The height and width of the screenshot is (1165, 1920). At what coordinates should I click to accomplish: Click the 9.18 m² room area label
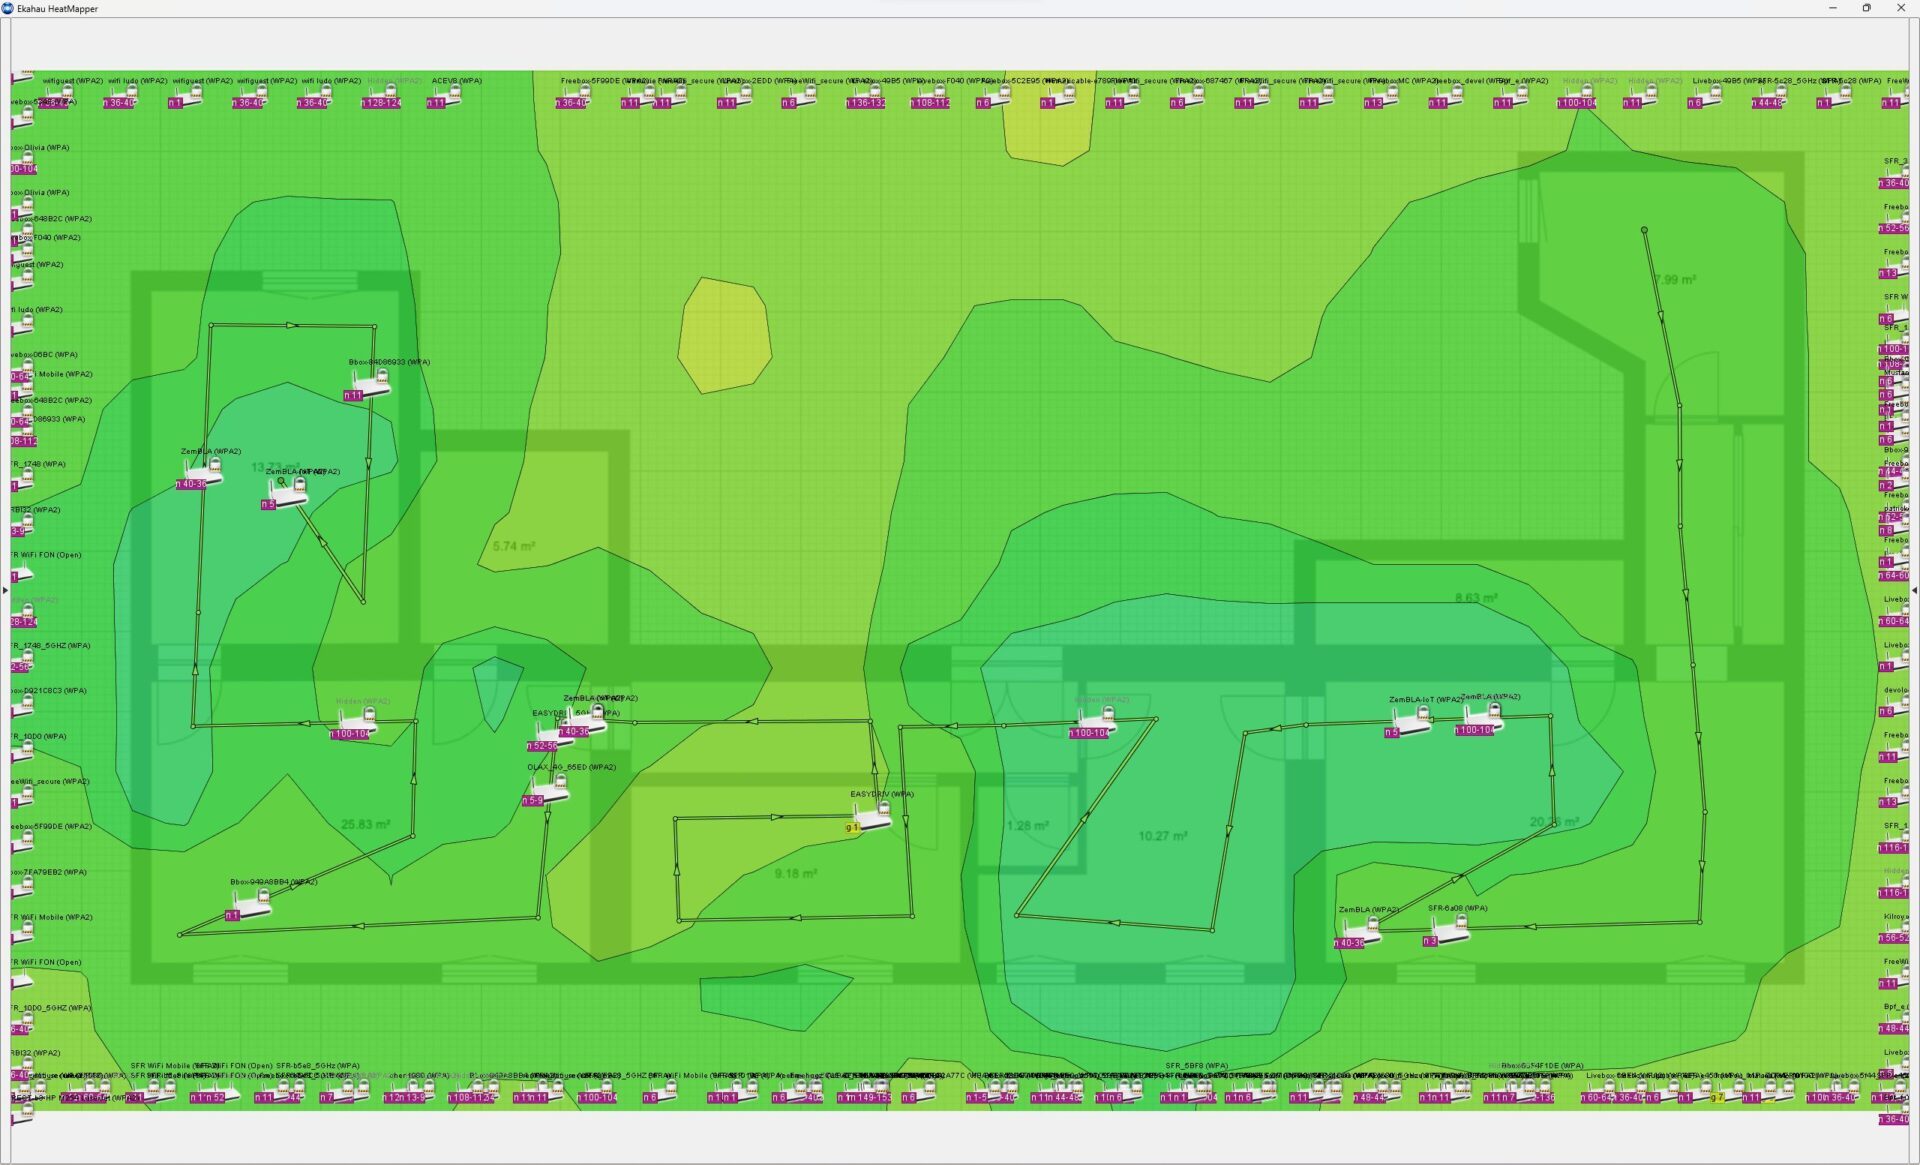tap(795, 873)
